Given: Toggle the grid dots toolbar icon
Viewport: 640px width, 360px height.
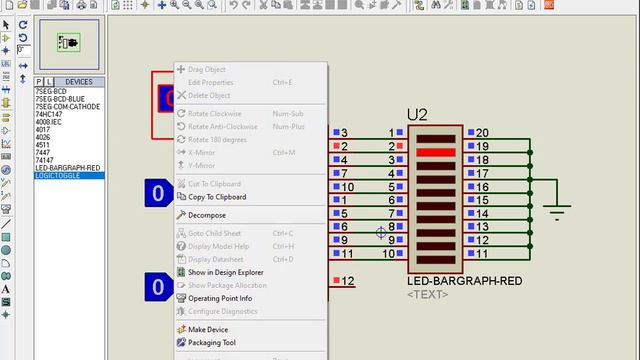Looking at the screenshot, I should point(128,5).
